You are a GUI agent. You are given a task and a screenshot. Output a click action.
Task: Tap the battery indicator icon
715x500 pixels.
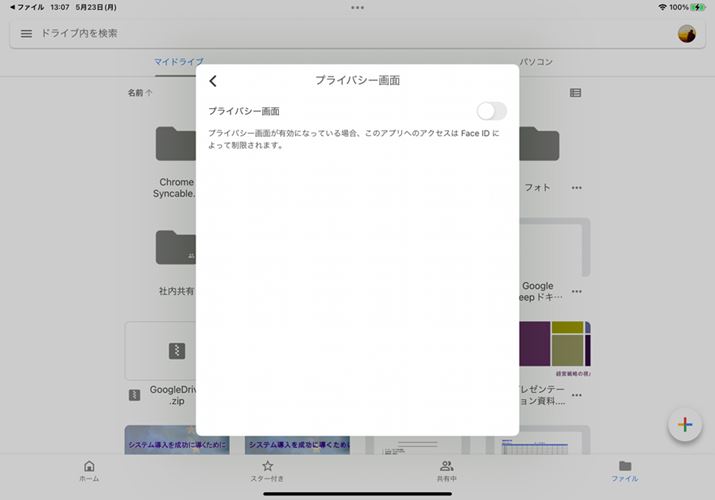tap(698, 7)
